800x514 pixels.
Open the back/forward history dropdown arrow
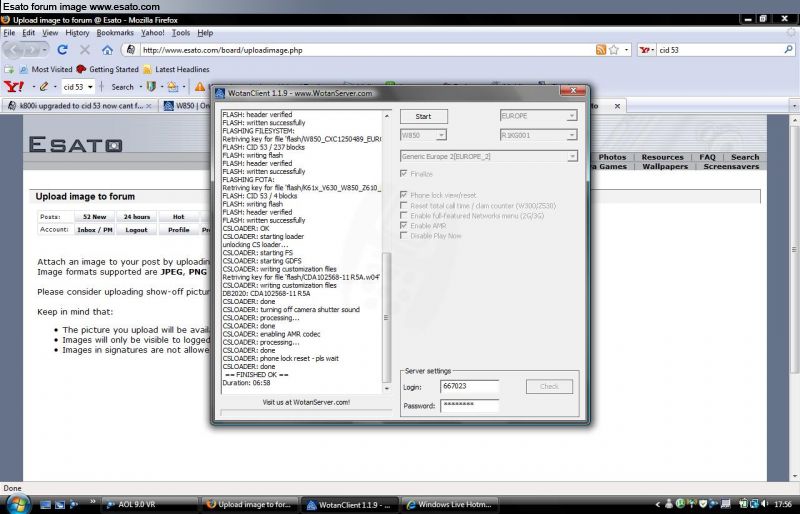[44, 50]
